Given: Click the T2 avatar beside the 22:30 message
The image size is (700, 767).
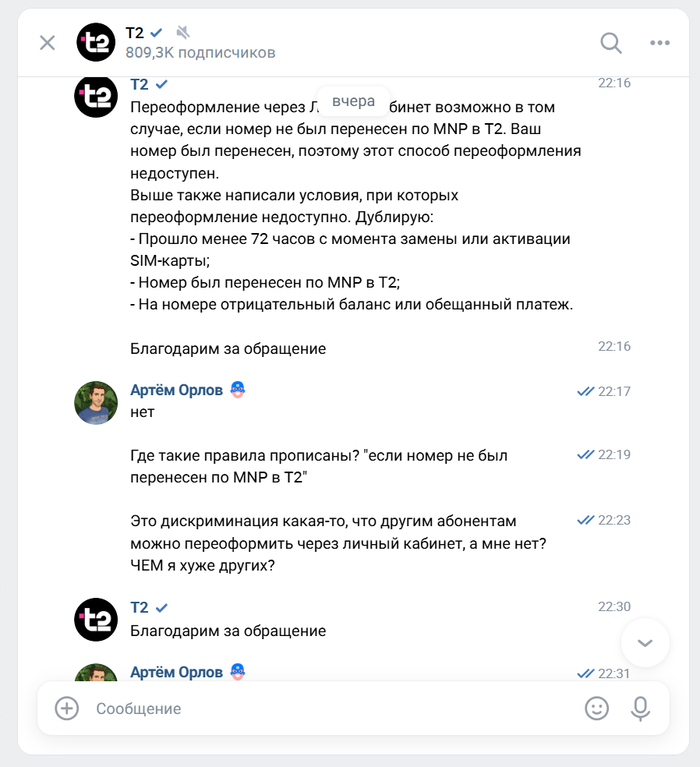Looking at the screenshot, I should tap(97, 619).
